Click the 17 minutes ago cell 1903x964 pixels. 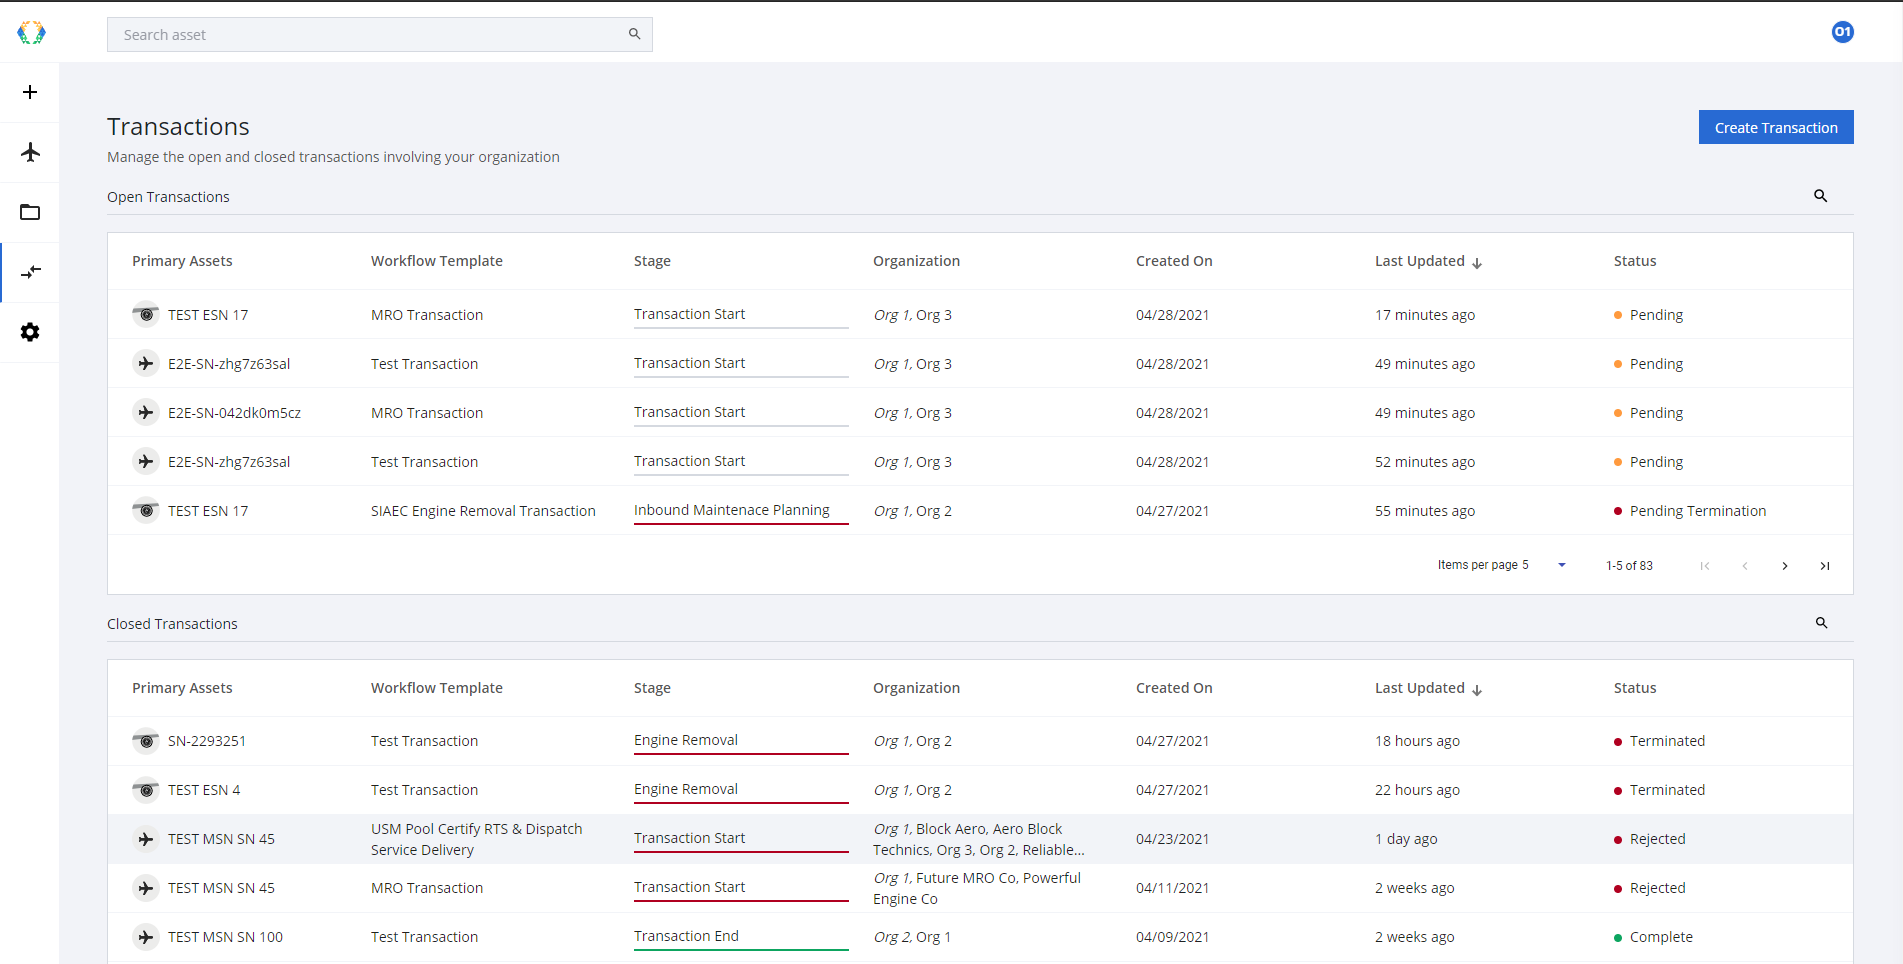[1425, 315]
